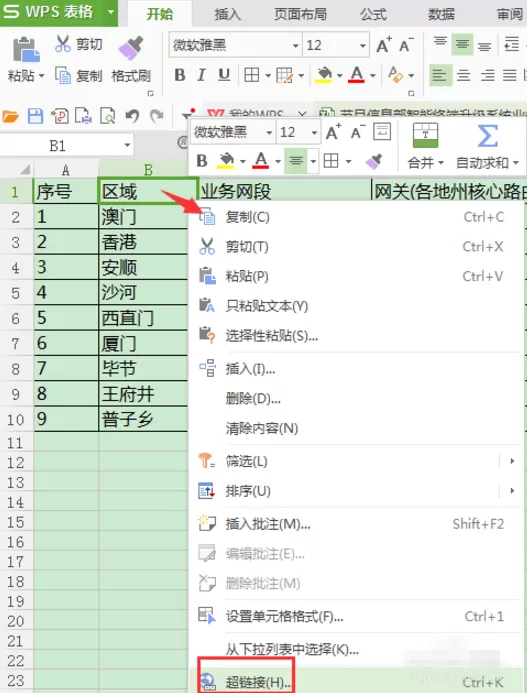Image resolution: width=527 pixels, height=693 pixels.
Task: Choose 从下拉列表中选择(K)... entry
Action: click(x=356, y=649)
